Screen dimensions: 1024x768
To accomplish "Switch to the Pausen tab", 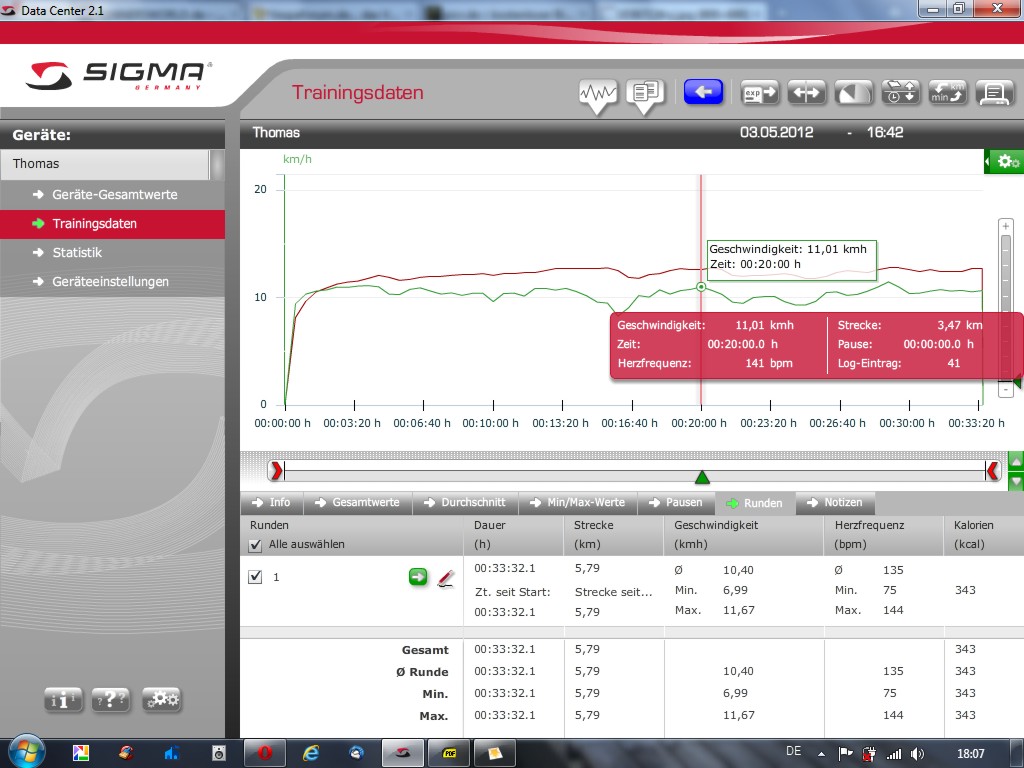I will (676, 503).
